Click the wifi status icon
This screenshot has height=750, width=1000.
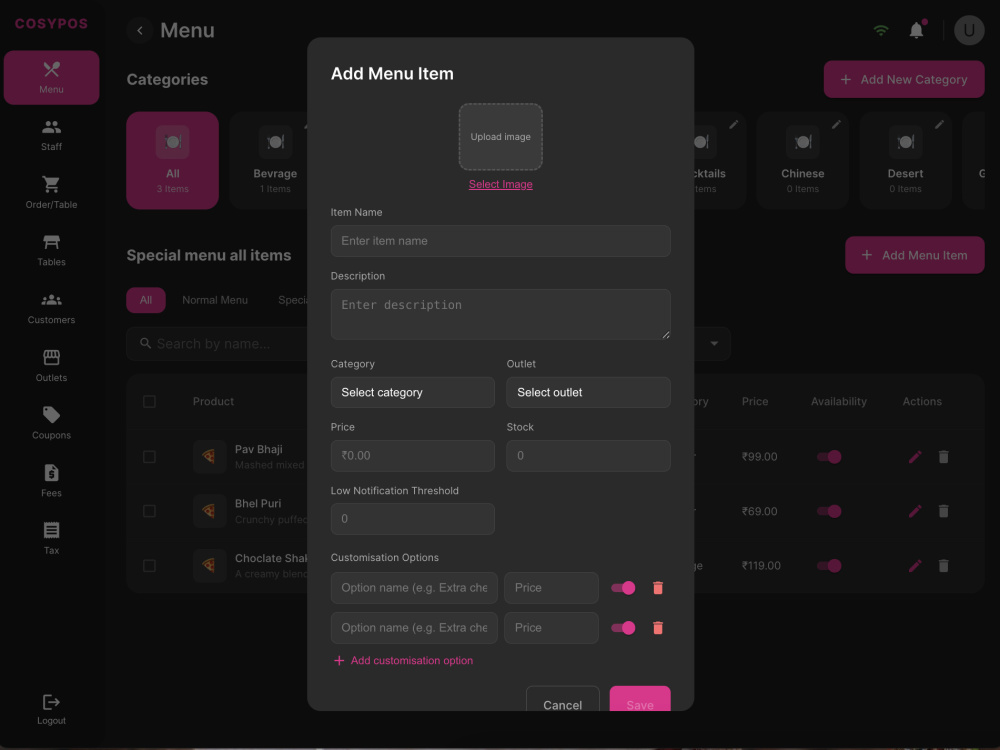click(x=881, y=30)
